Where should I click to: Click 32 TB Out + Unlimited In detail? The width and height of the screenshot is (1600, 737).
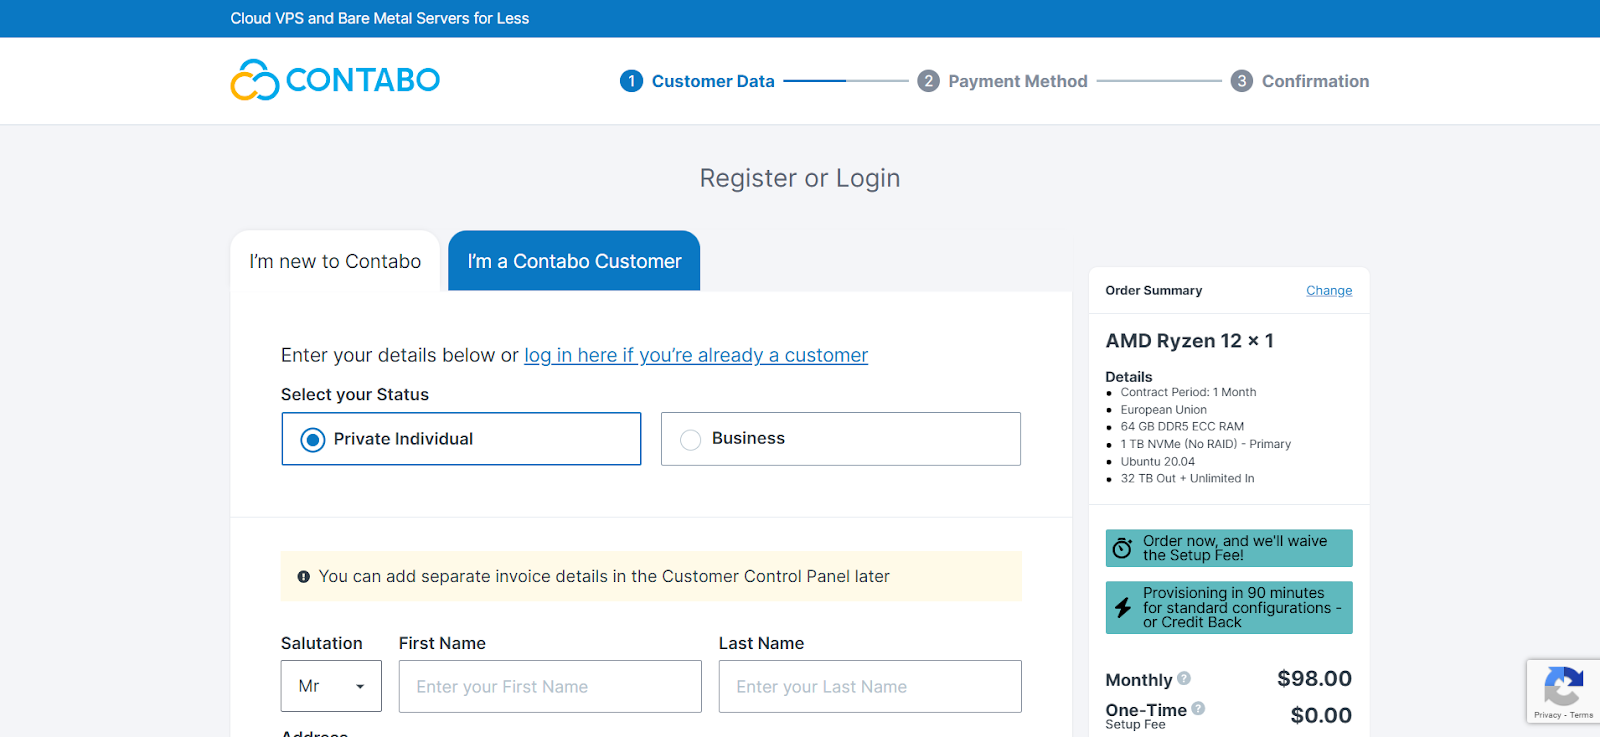(1188, 479)
